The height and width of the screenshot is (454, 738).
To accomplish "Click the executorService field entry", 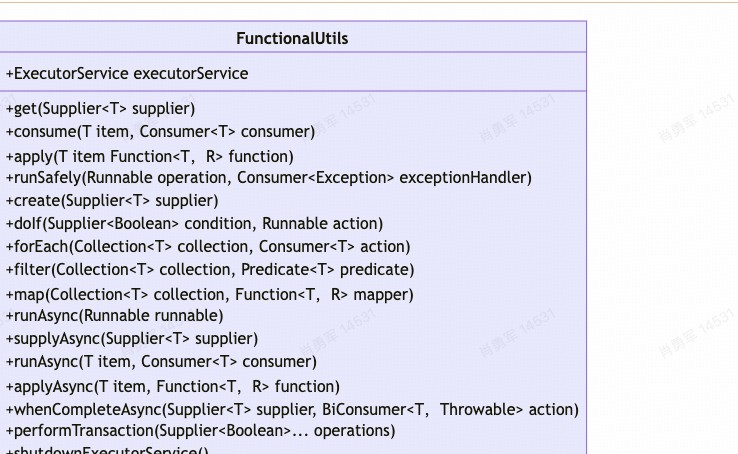I will point(127,73).
